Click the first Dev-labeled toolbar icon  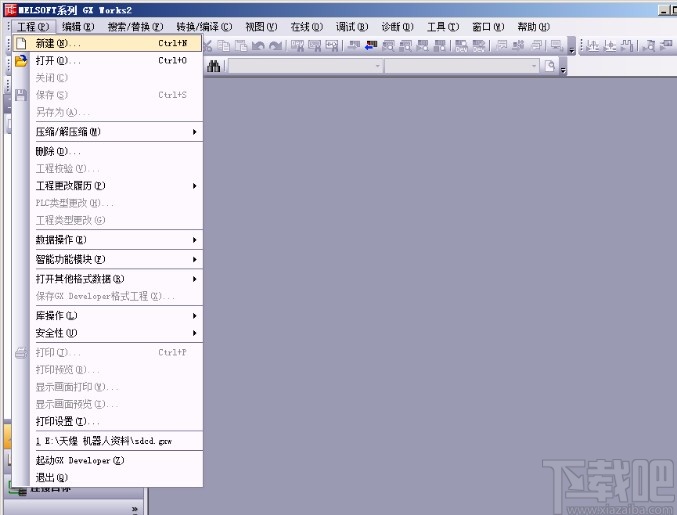[462, 45]
